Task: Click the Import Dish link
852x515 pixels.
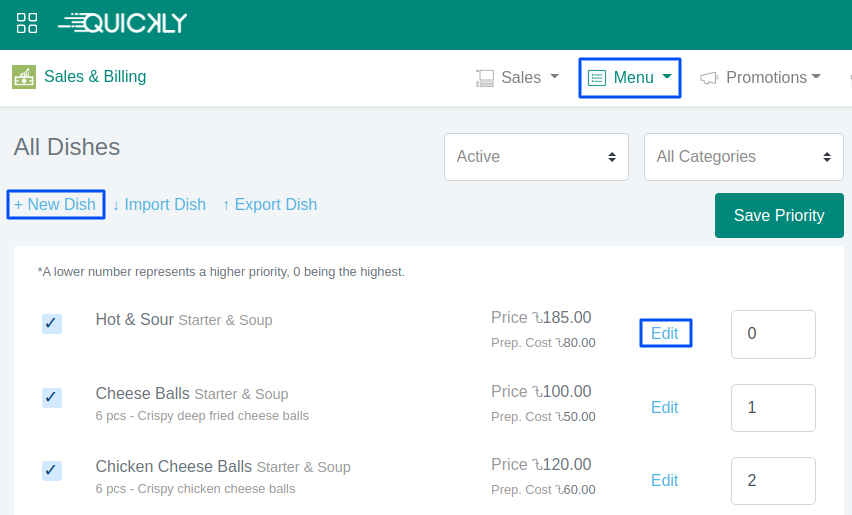Action: (159, 205)
